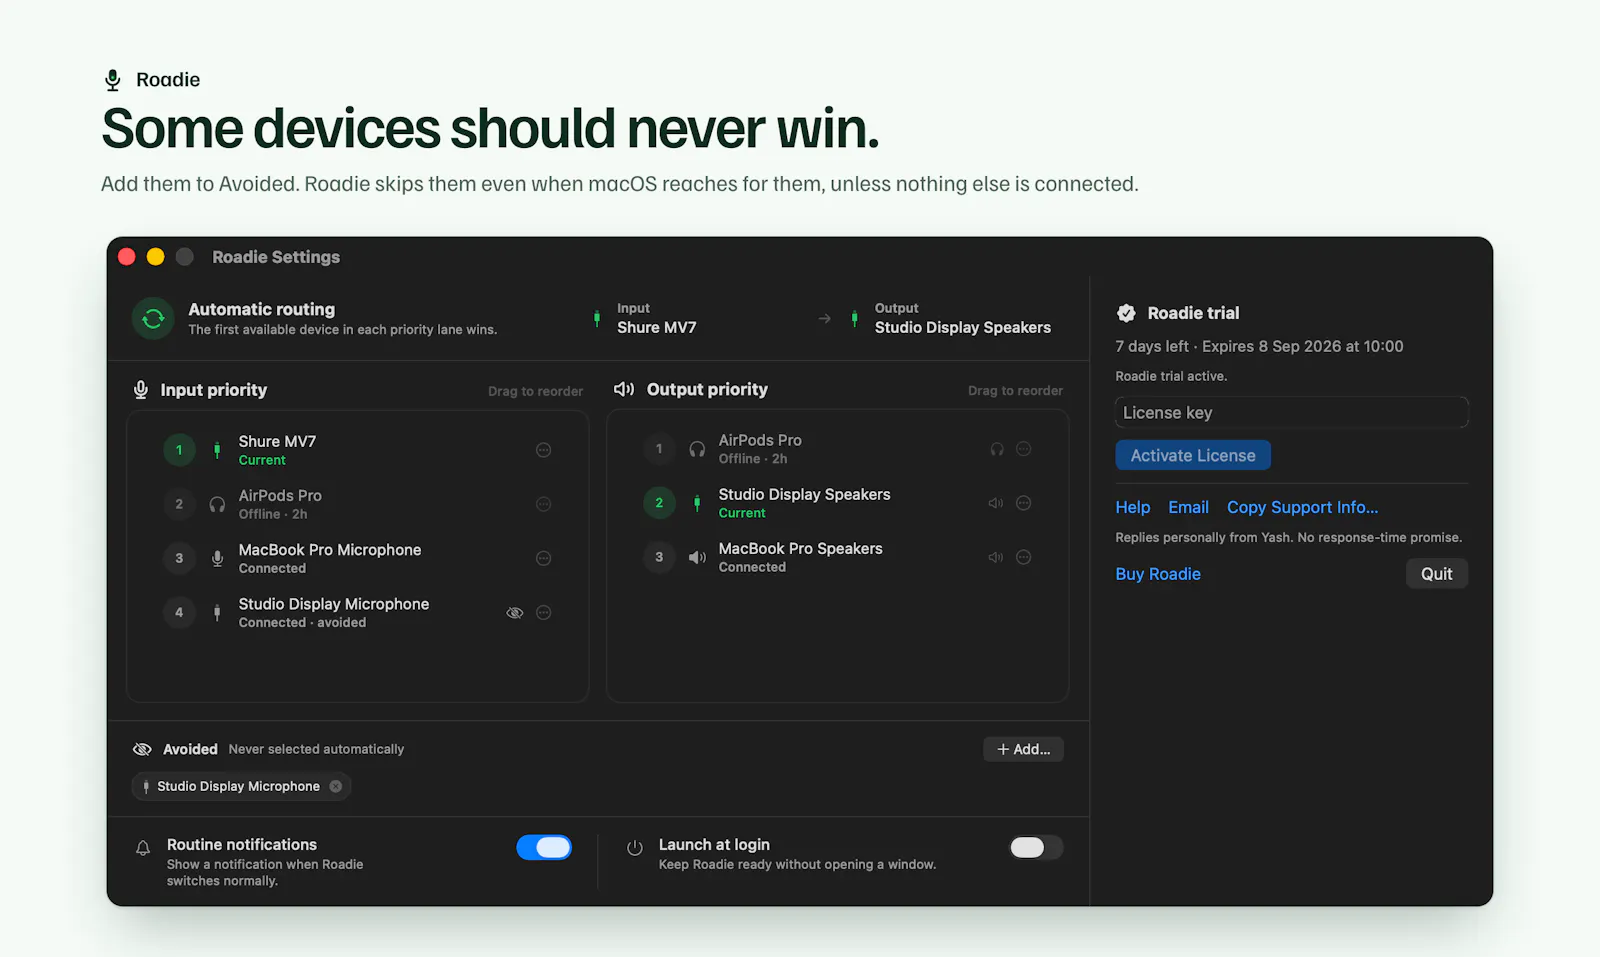Open more options for AirPods Pro input

click(x=544, y=504)
